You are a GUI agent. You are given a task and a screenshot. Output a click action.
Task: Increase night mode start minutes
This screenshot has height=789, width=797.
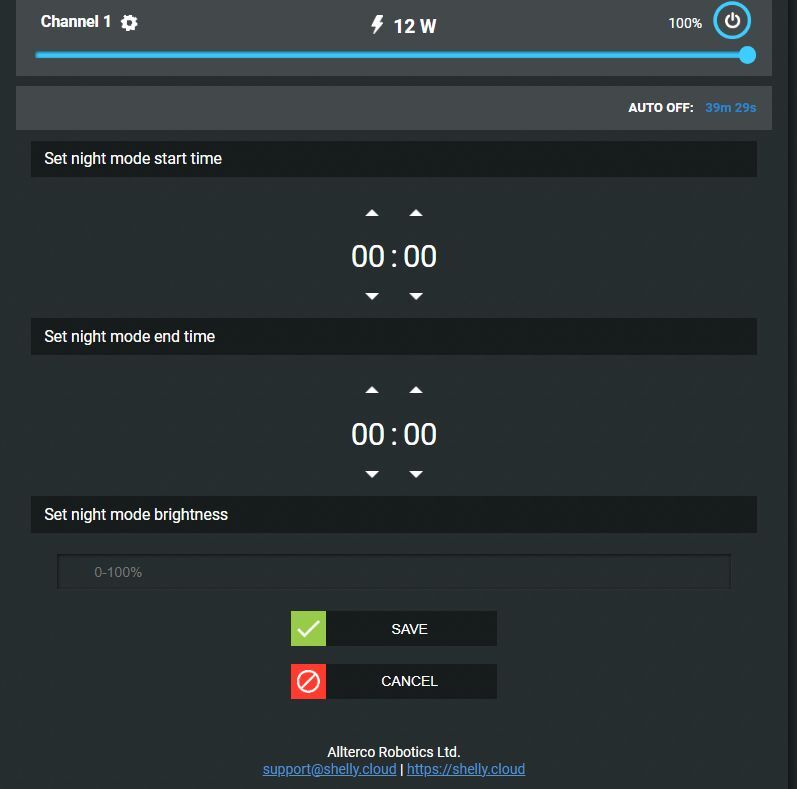coord(416,213)
